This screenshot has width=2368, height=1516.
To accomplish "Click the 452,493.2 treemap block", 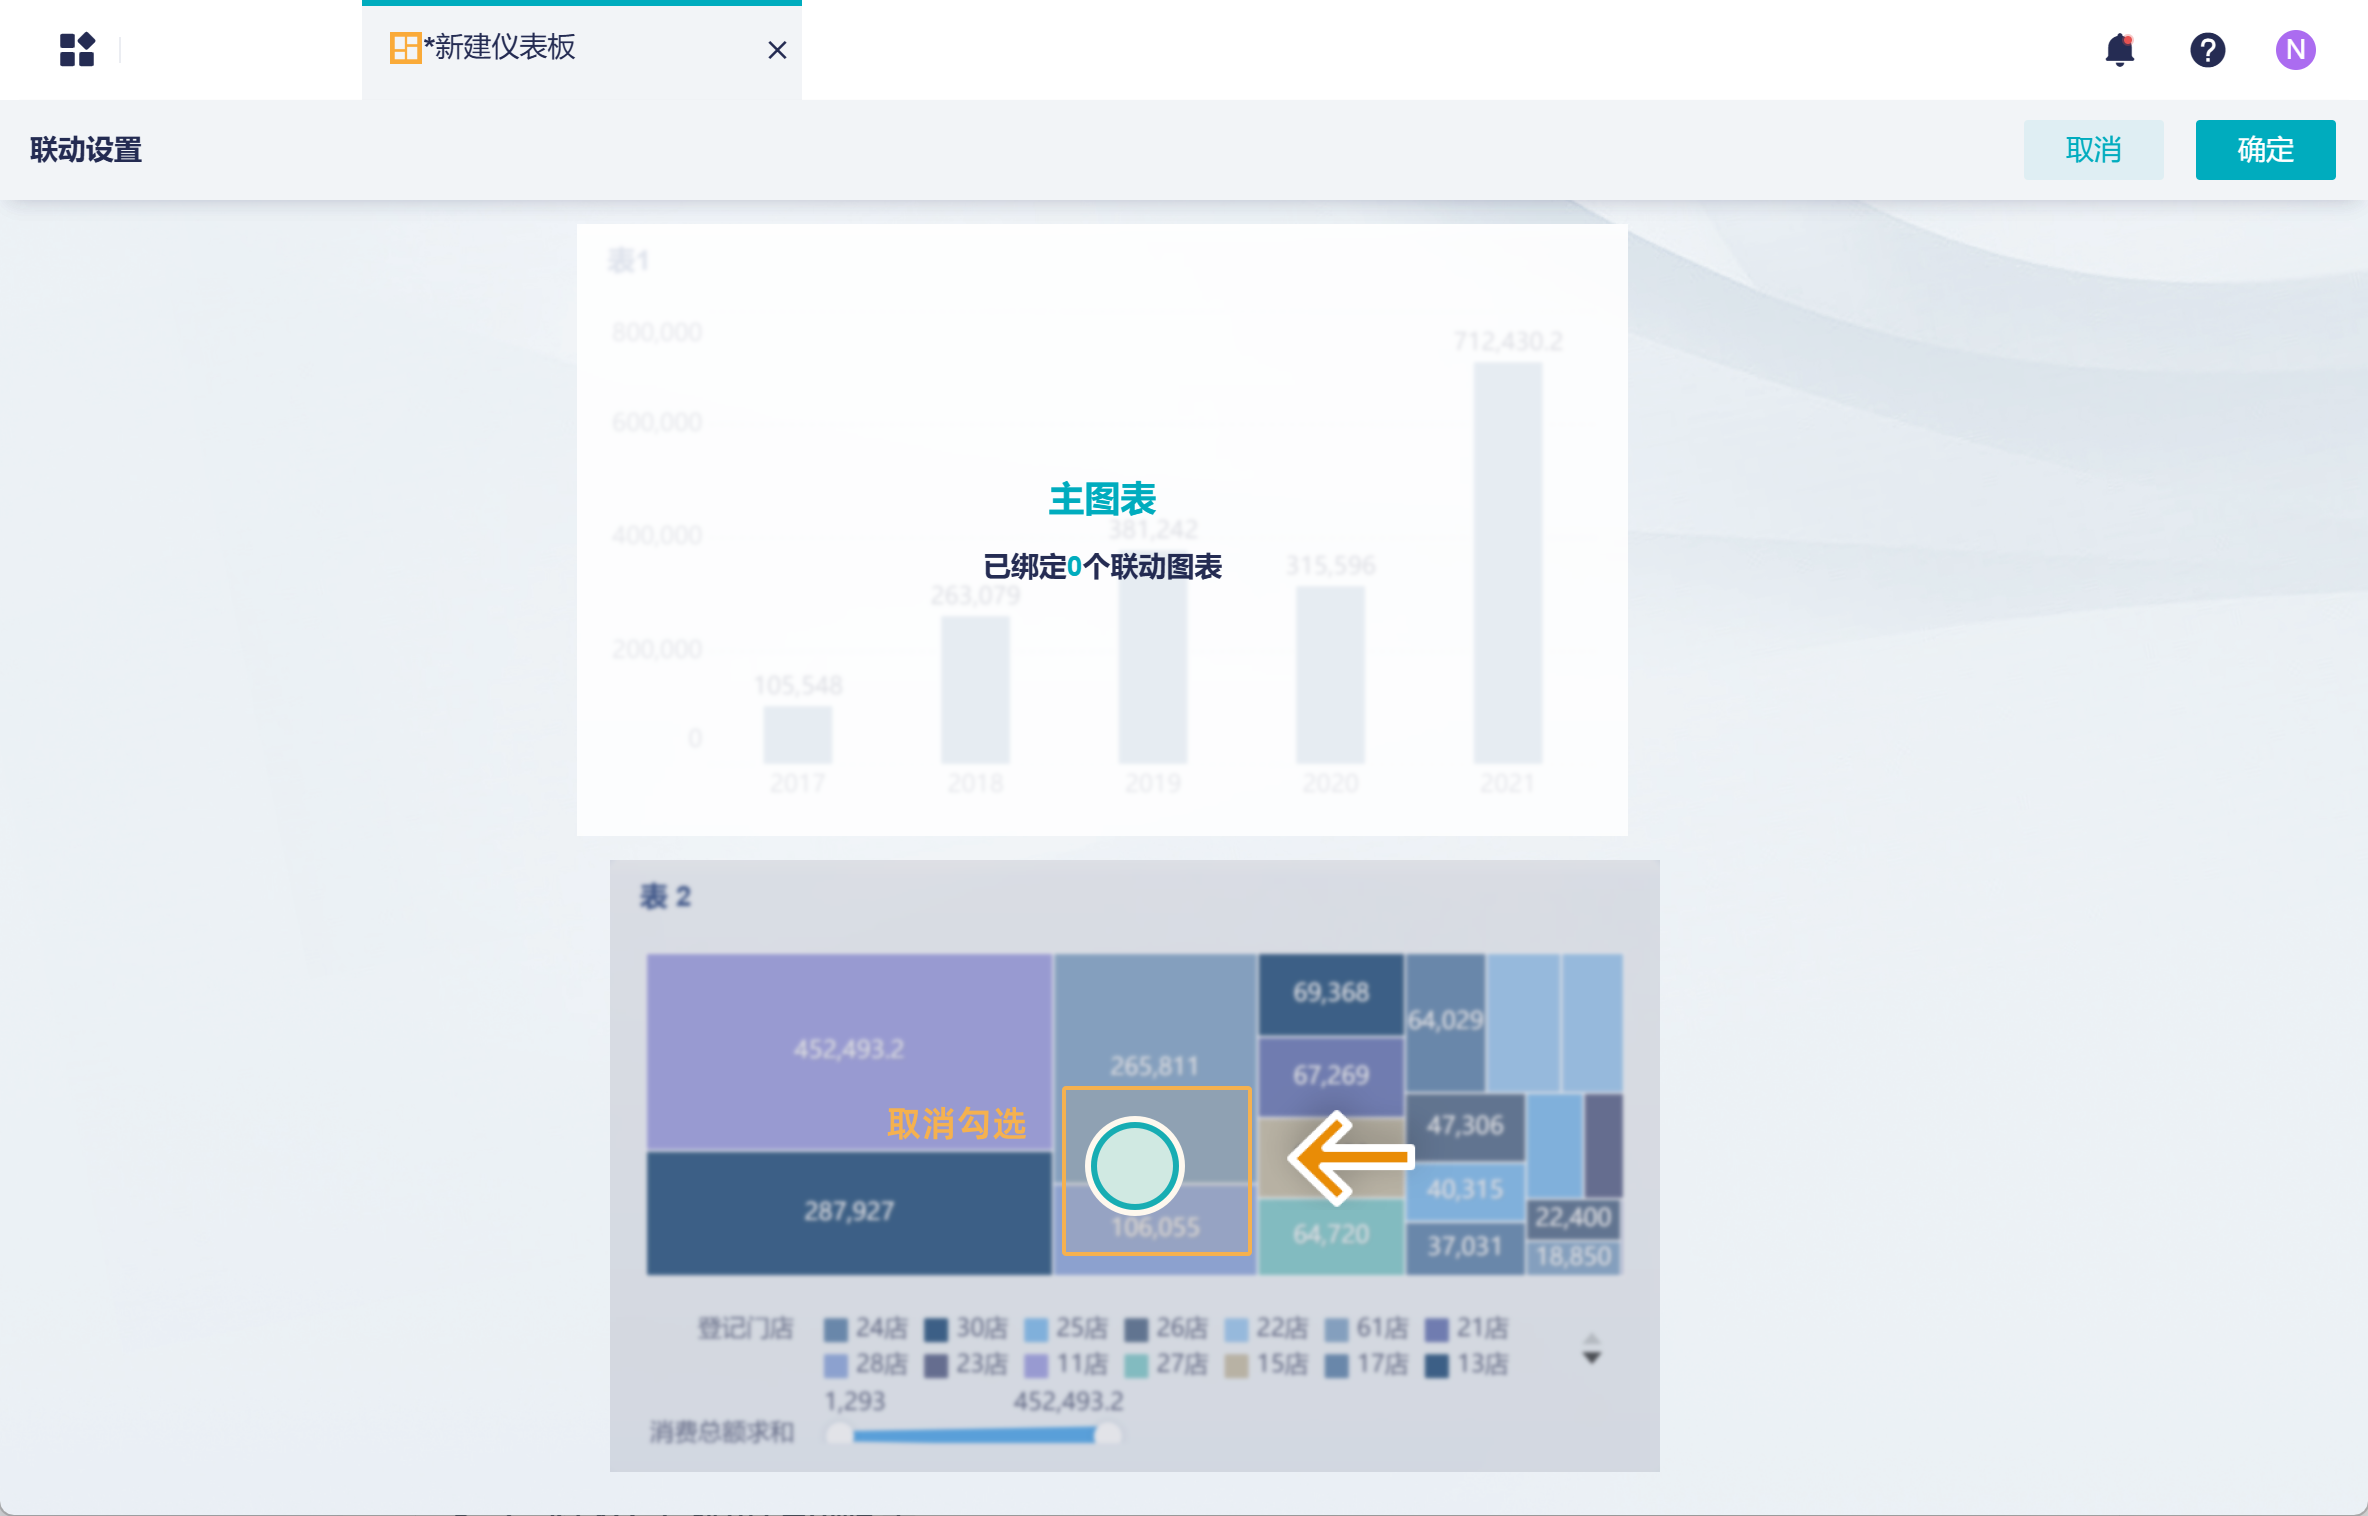I will point(848,1050).
